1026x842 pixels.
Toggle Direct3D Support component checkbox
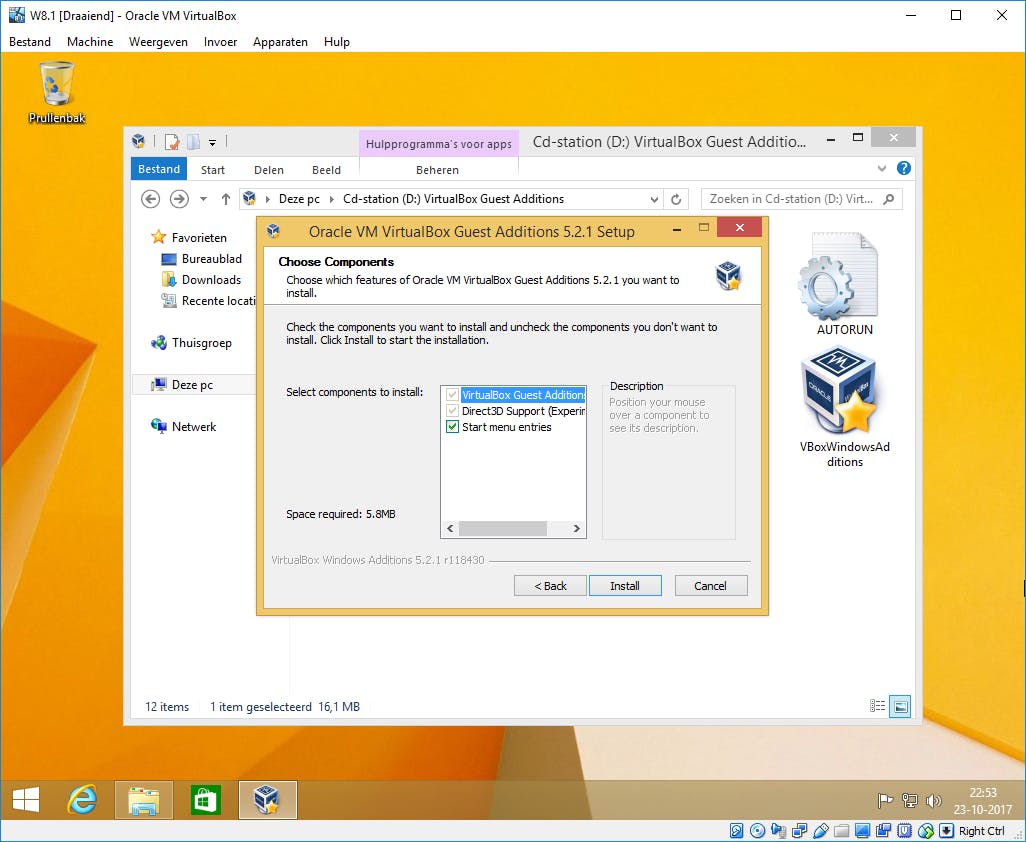tap(452, 411)
